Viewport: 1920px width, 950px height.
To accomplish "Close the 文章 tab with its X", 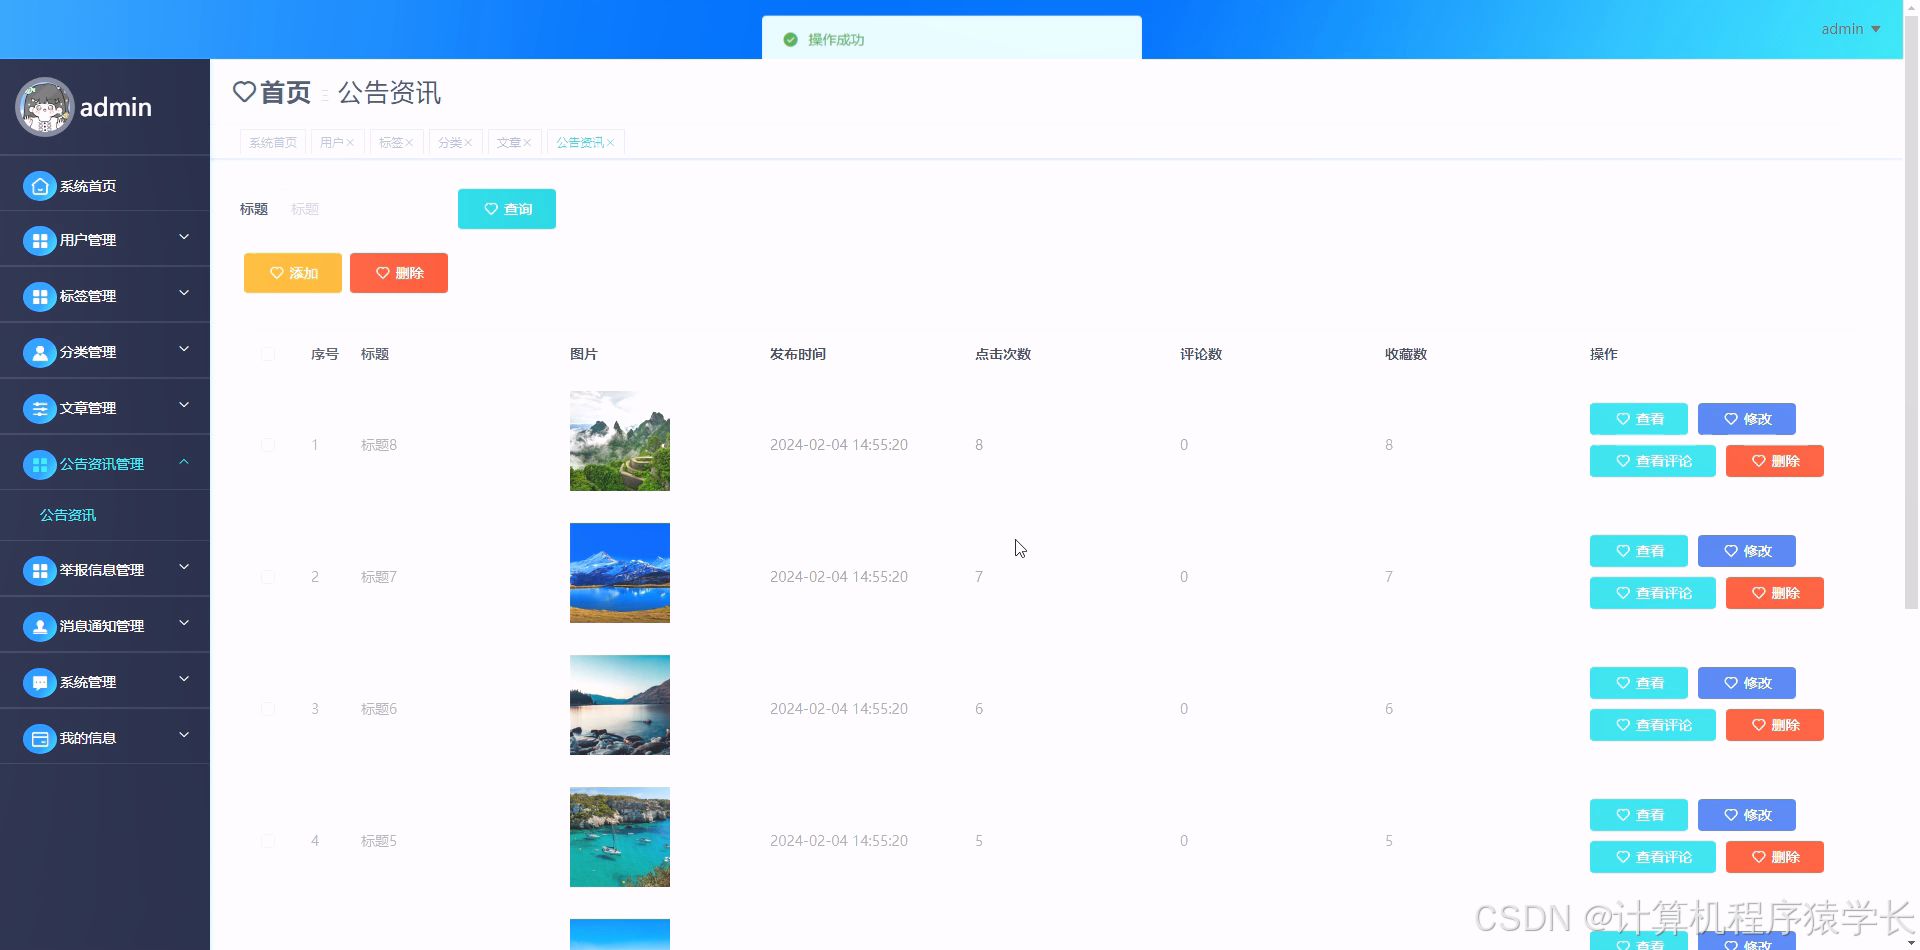I will (527, 143).
